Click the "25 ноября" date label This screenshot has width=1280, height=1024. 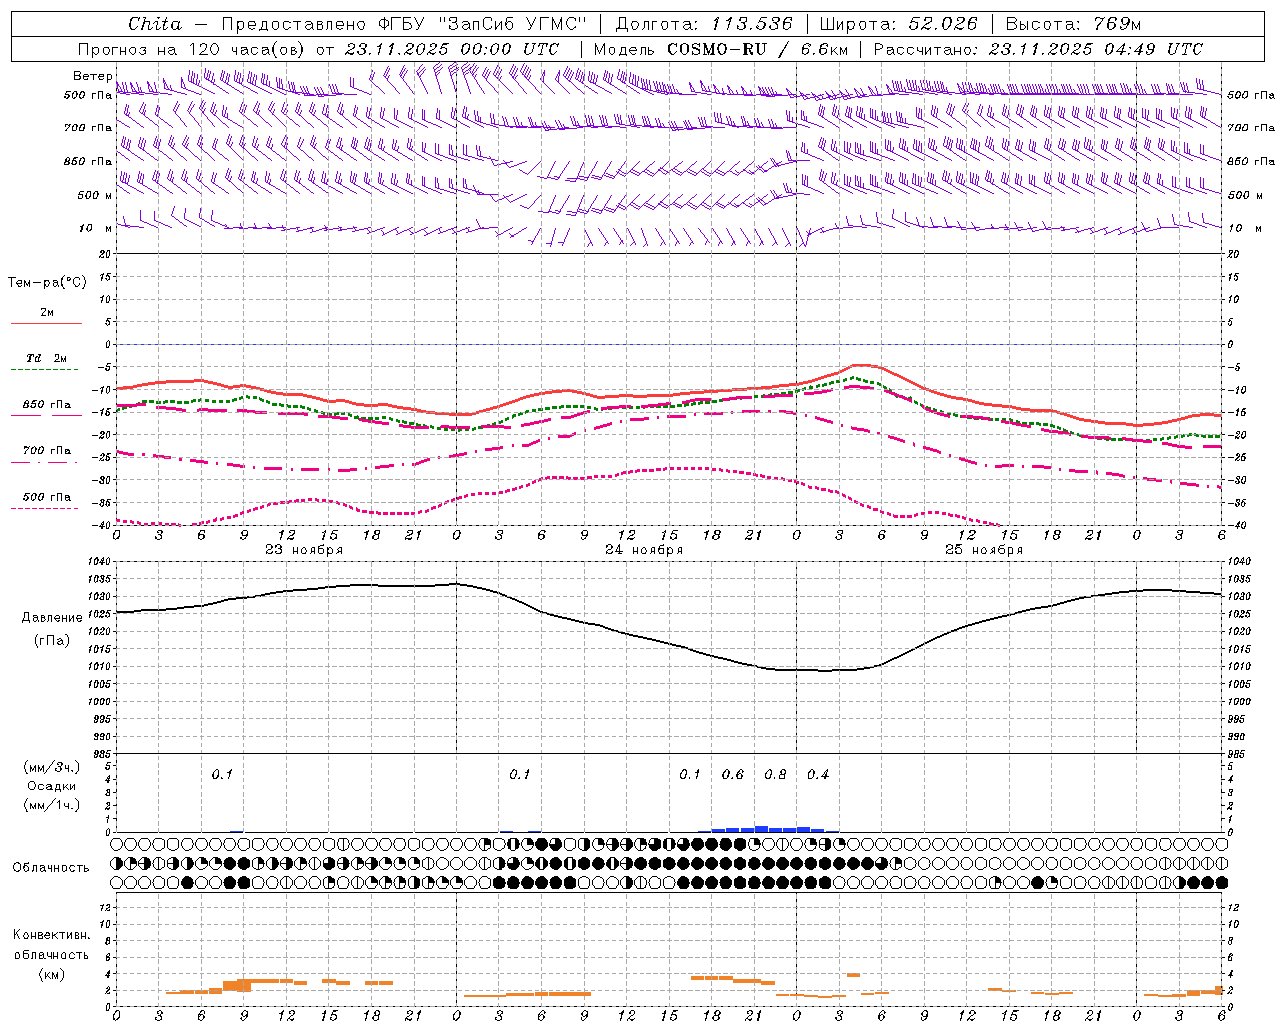tap(984, 550)
